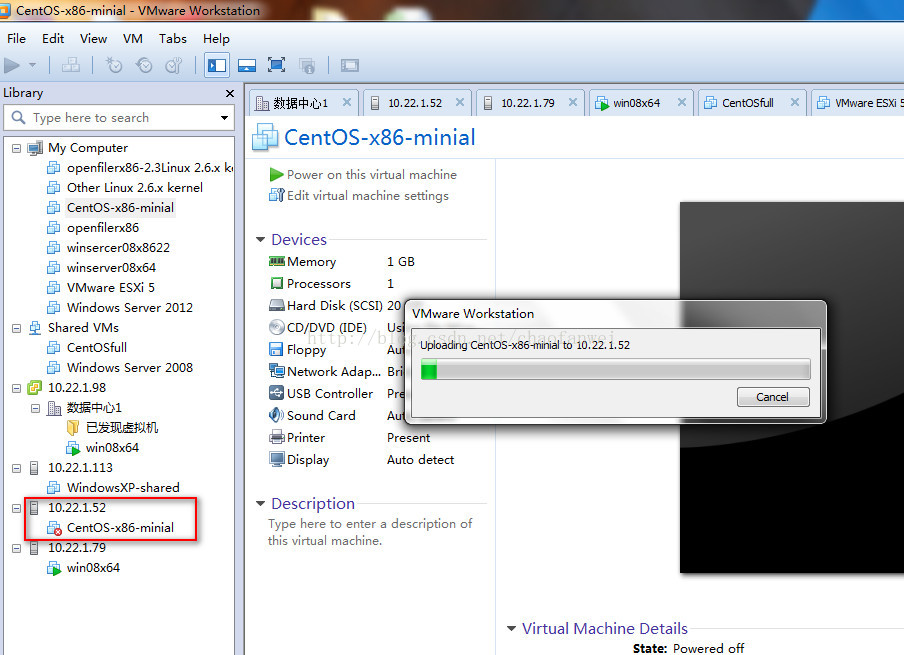Viewport: 904px width, 655px height.
Task: Open the Edit menu
Action: pos(52,39)
